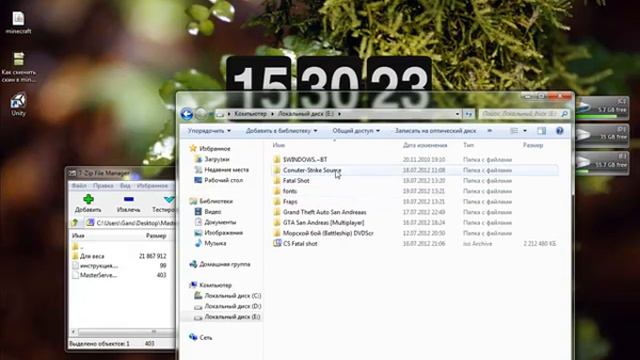This screenshot has width=640, height=360.
Task: Click the address bar history dropdown arrow
Action: pyautogui.click(x=458, y=114)
